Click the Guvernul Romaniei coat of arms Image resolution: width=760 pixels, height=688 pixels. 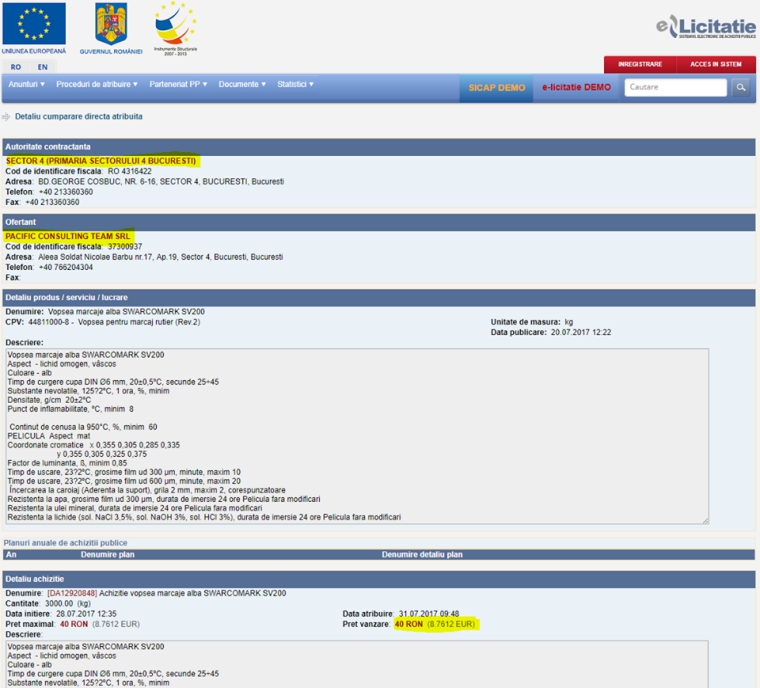click(111, 24)
